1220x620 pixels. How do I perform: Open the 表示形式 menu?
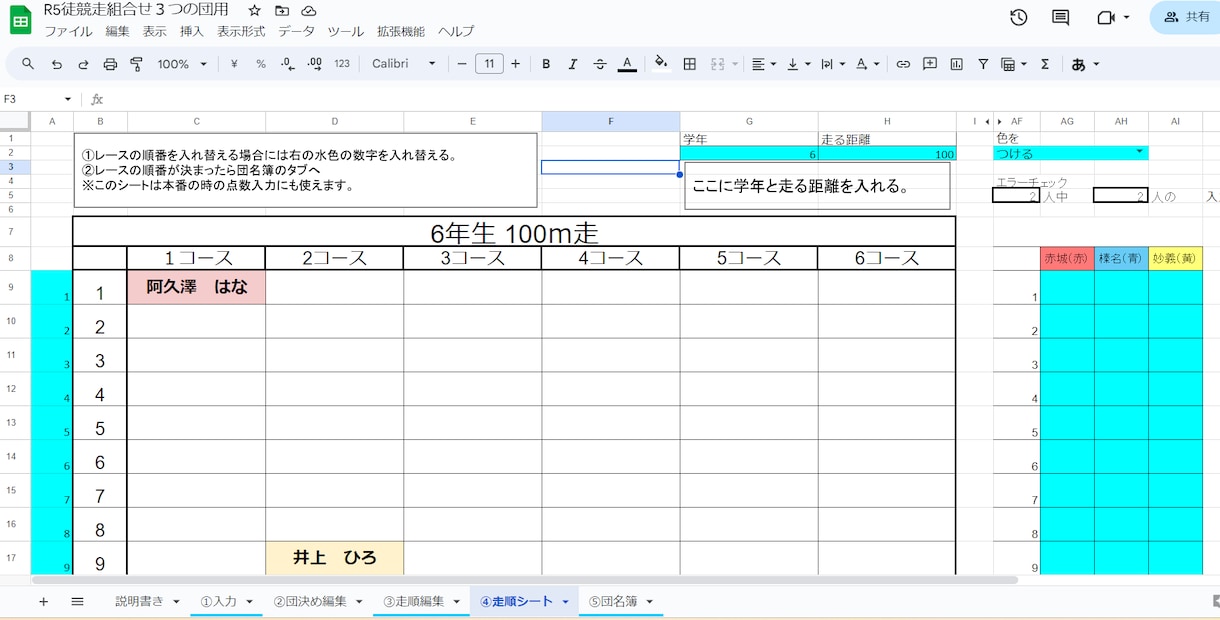(x=241, y=32)
